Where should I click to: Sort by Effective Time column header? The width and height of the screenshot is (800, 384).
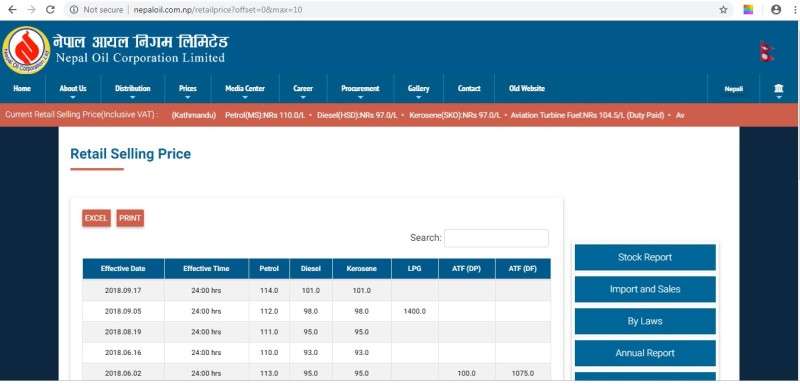pos(207,269)
